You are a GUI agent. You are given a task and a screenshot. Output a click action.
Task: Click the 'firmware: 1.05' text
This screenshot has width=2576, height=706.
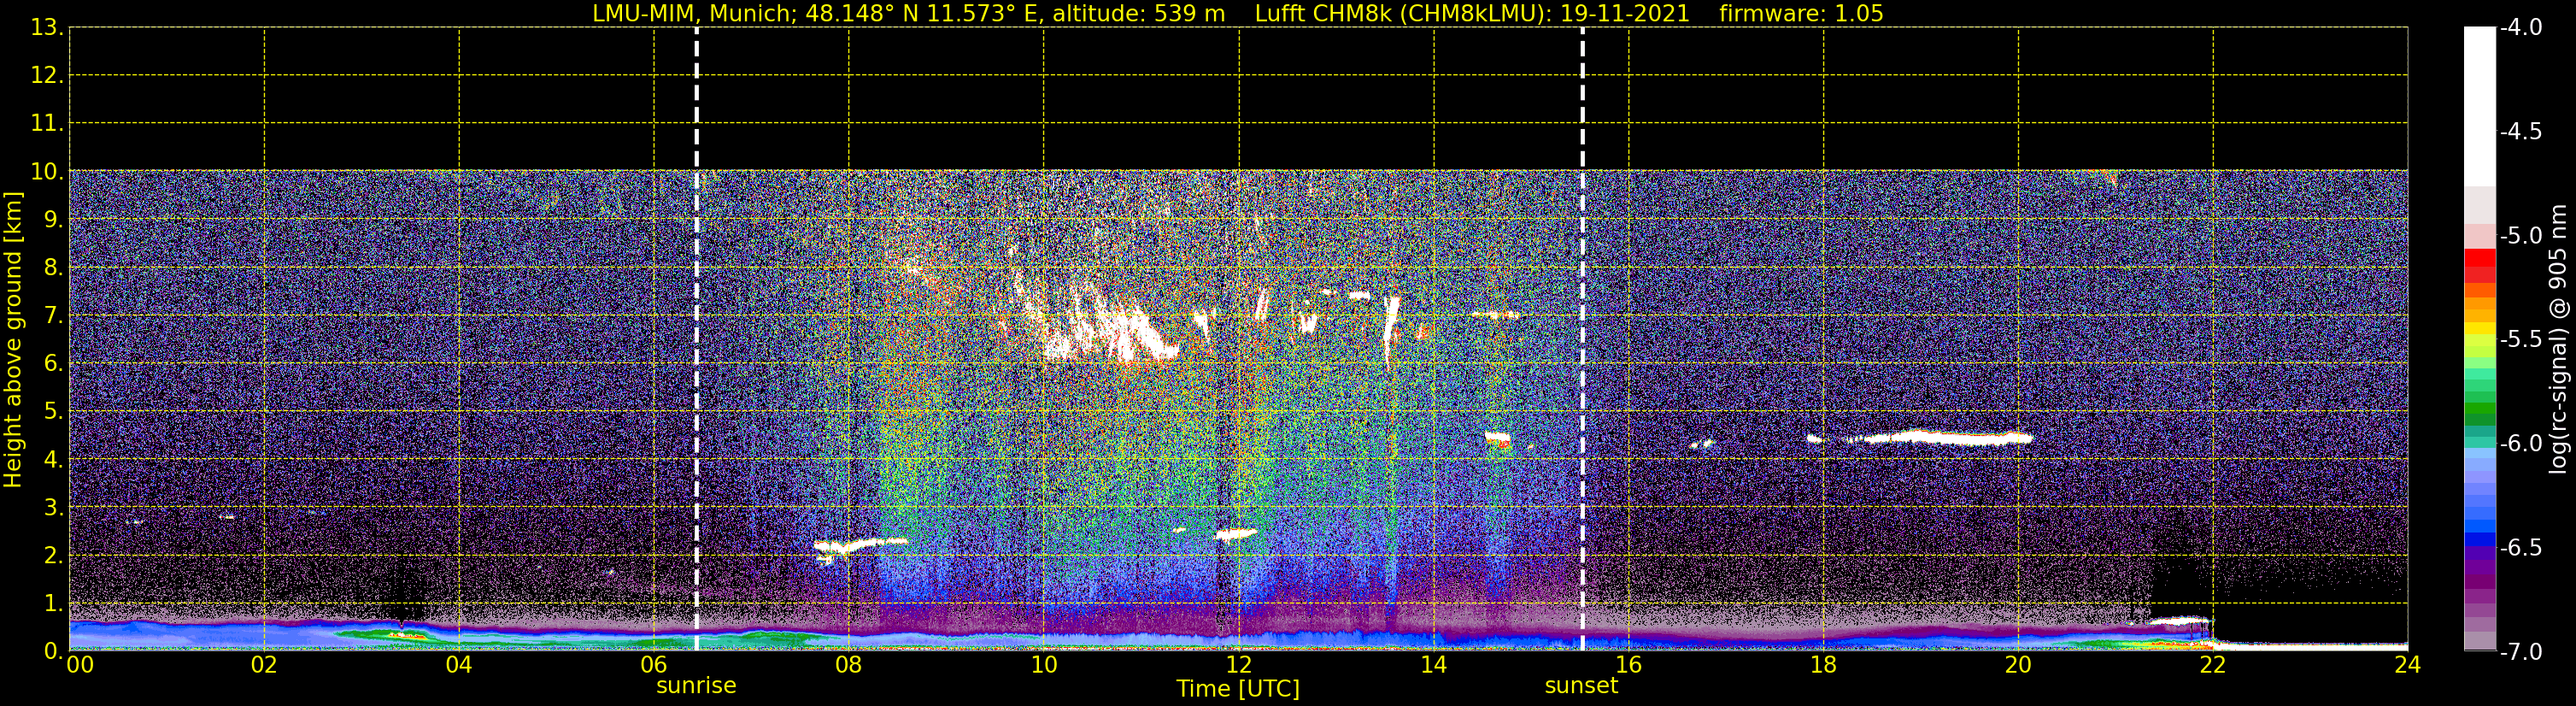tap(1801, 14)
